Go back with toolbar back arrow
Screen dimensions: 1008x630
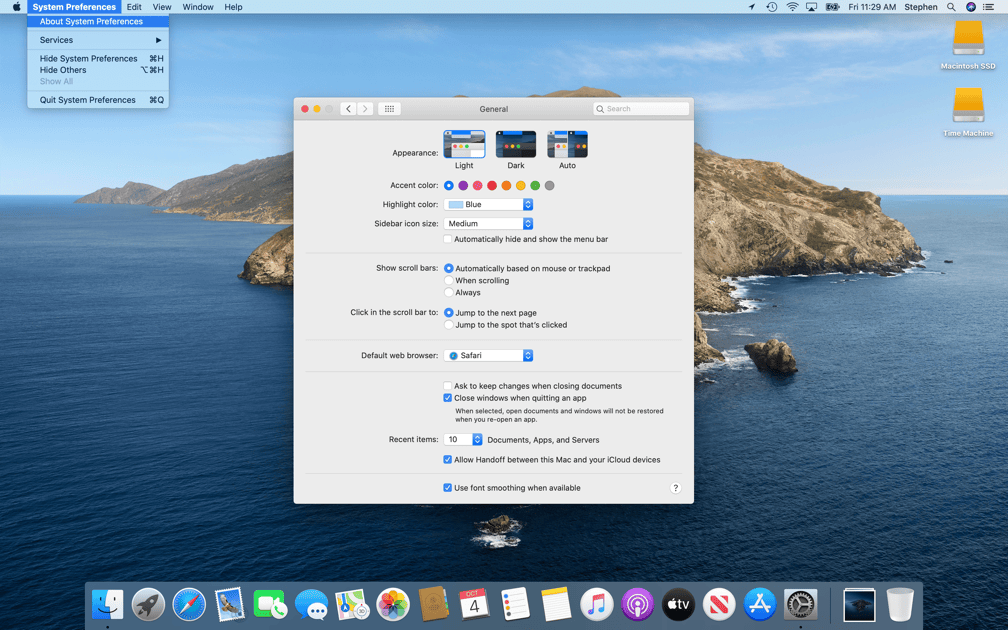348,109
